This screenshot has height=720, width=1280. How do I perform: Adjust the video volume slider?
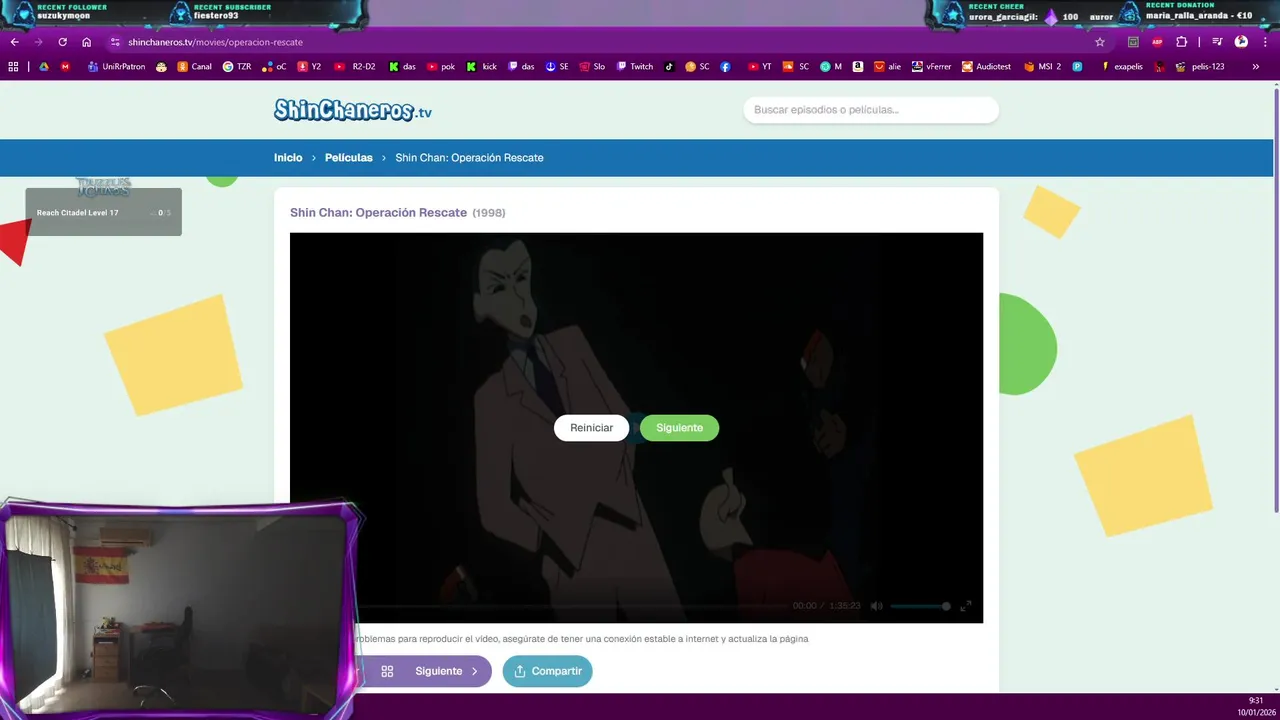(x=920, y=606)
